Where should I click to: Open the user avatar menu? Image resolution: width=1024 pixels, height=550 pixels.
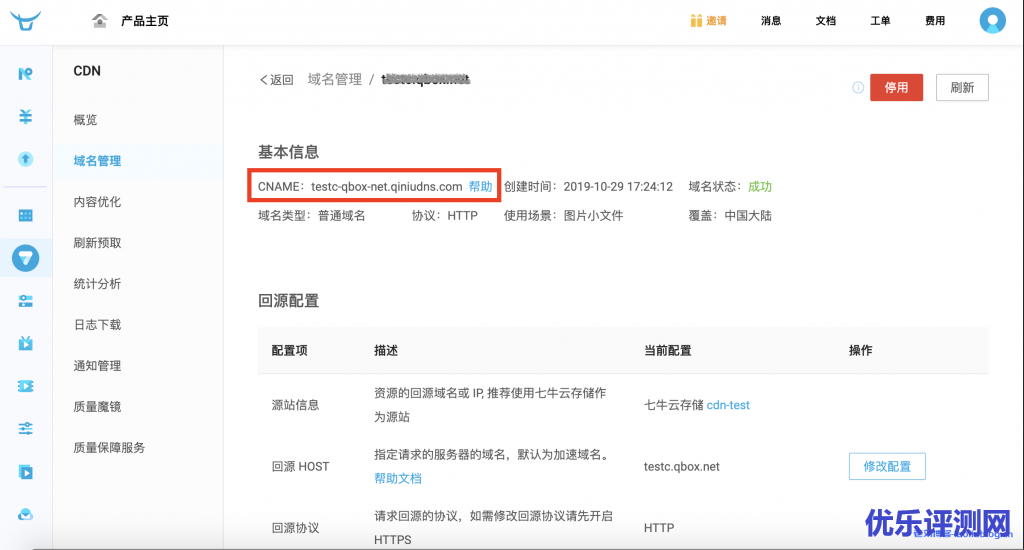coord(992,20)
